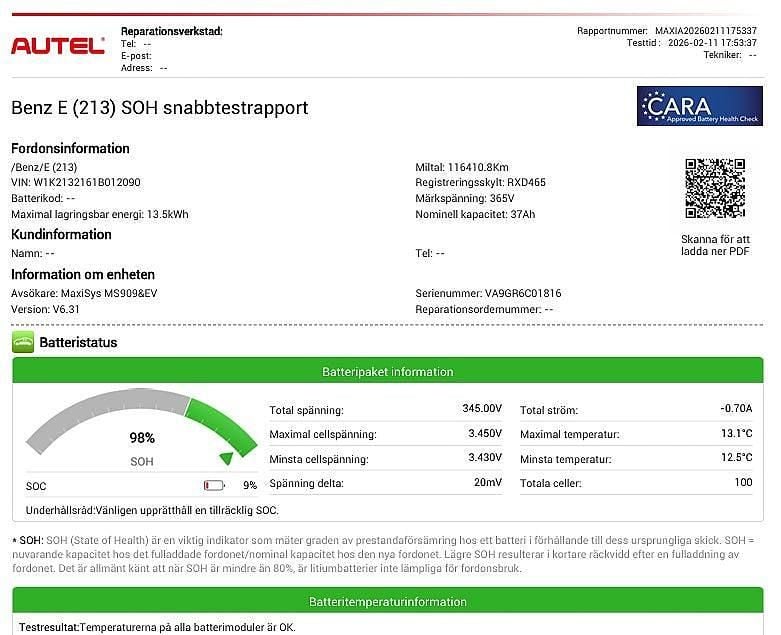Click the "Information om enheten" heading

tap(83, 274)
